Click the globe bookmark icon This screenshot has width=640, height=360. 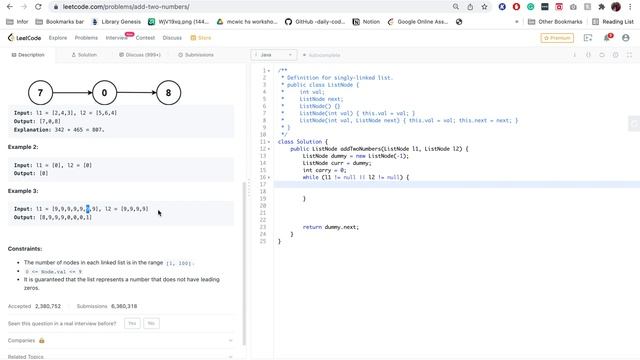click(459, 22)
